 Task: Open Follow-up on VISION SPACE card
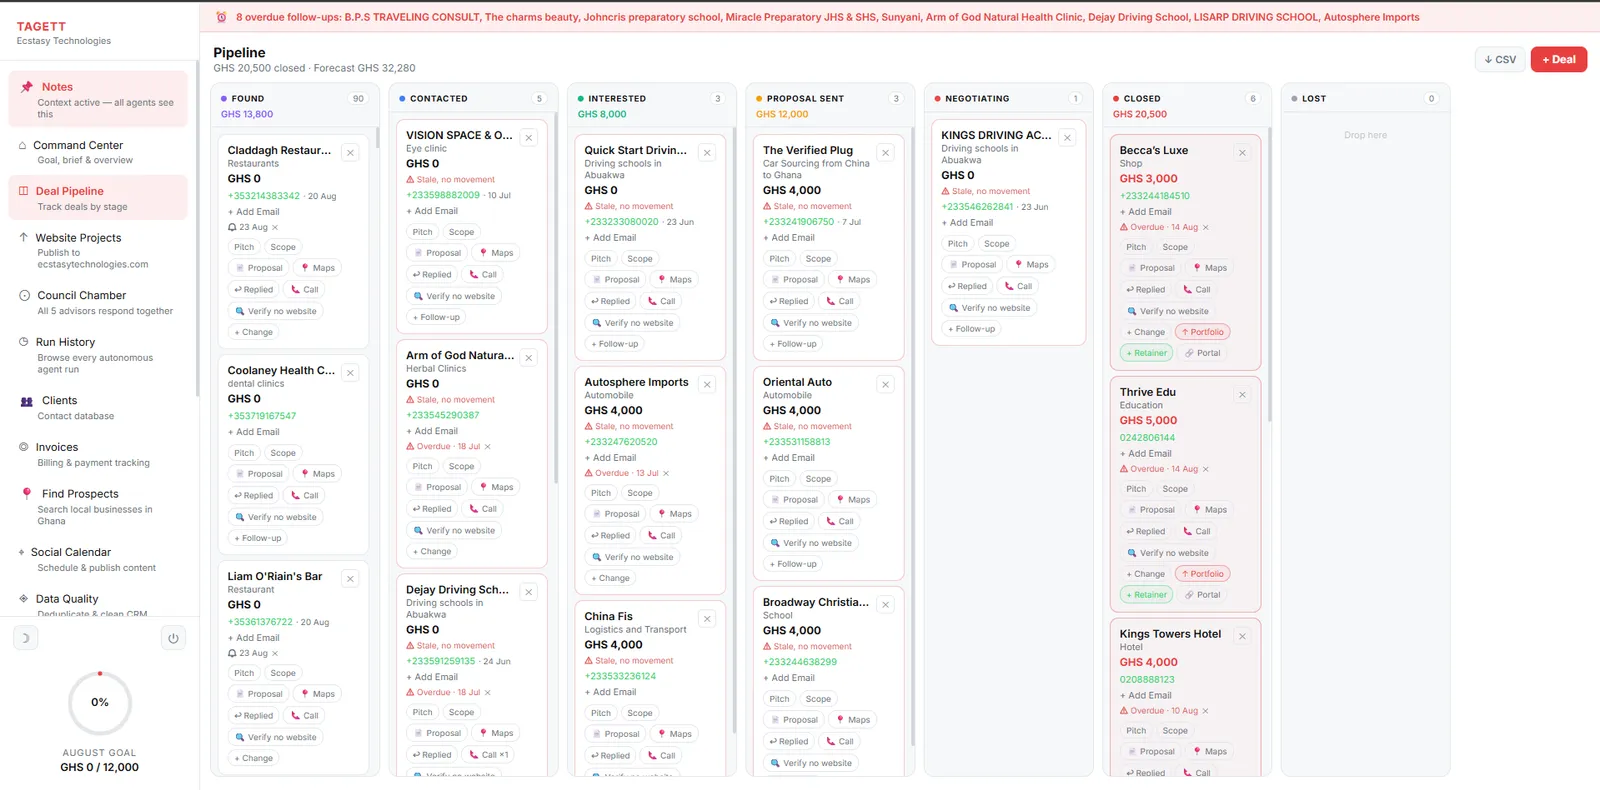pos(436,317)
